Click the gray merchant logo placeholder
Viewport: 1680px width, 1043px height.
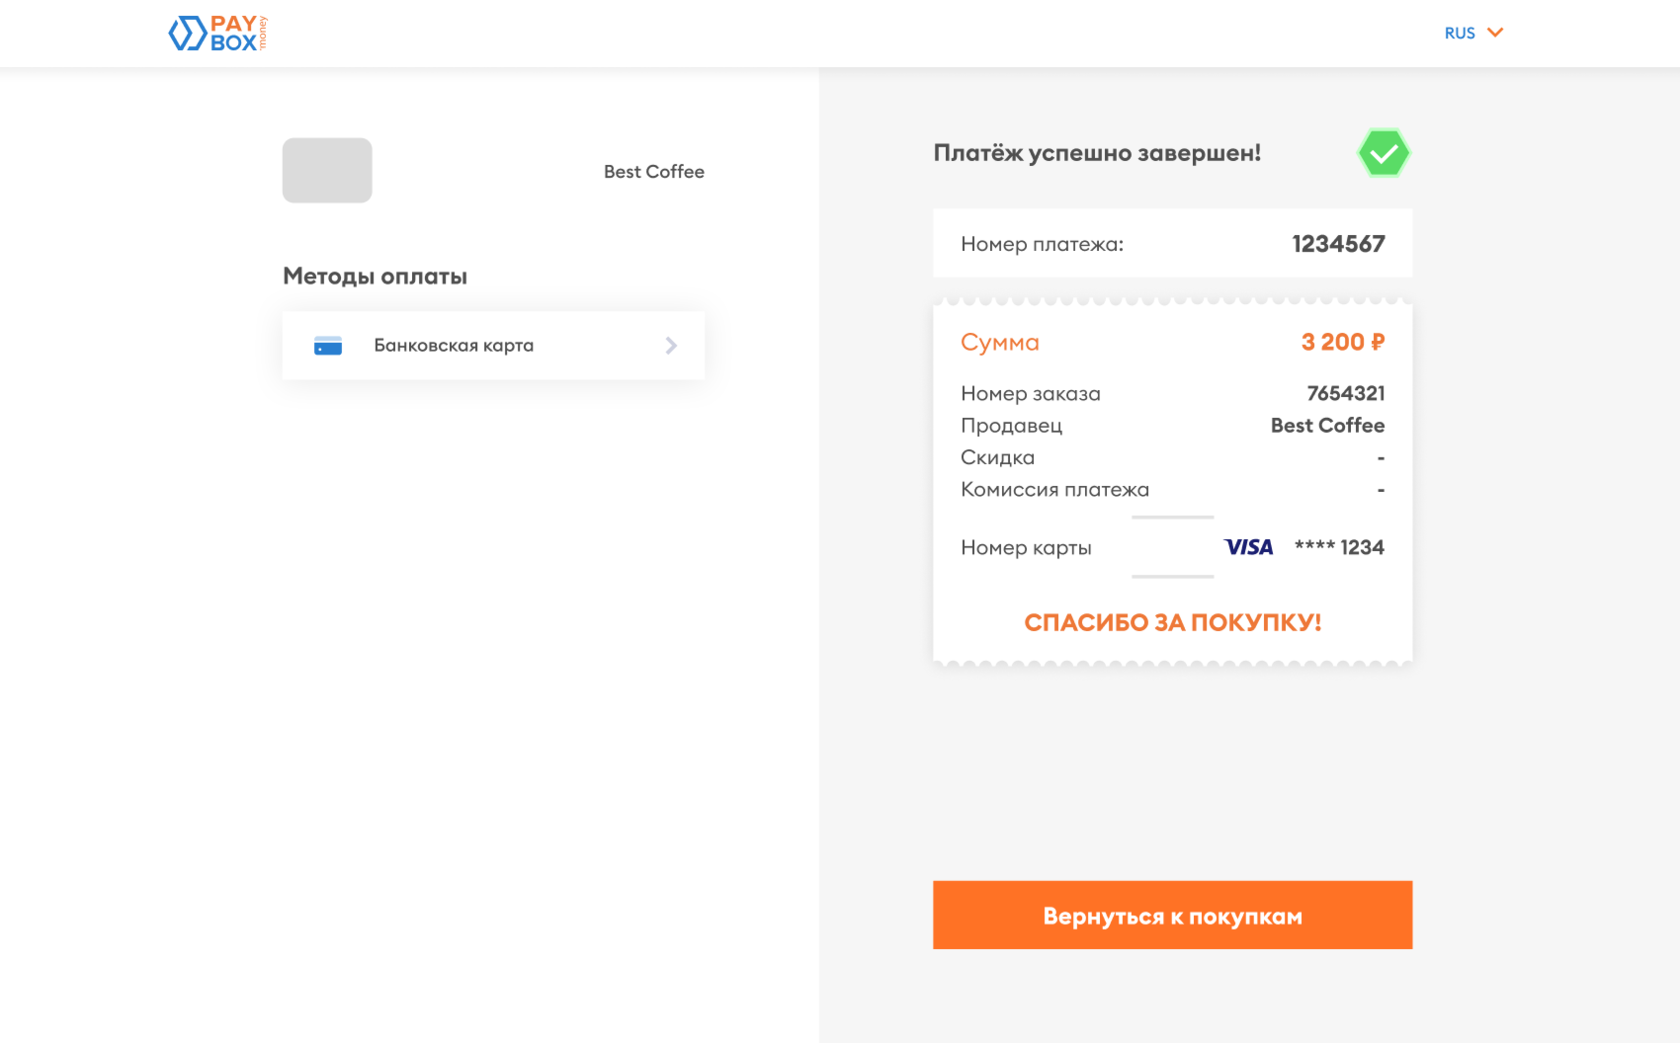327,170
